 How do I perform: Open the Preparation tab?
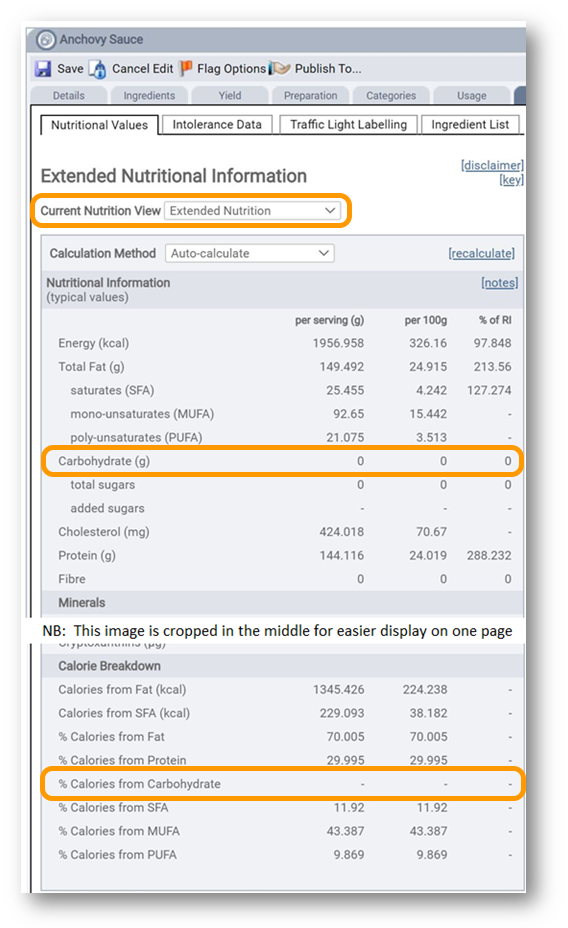(311, 95)
